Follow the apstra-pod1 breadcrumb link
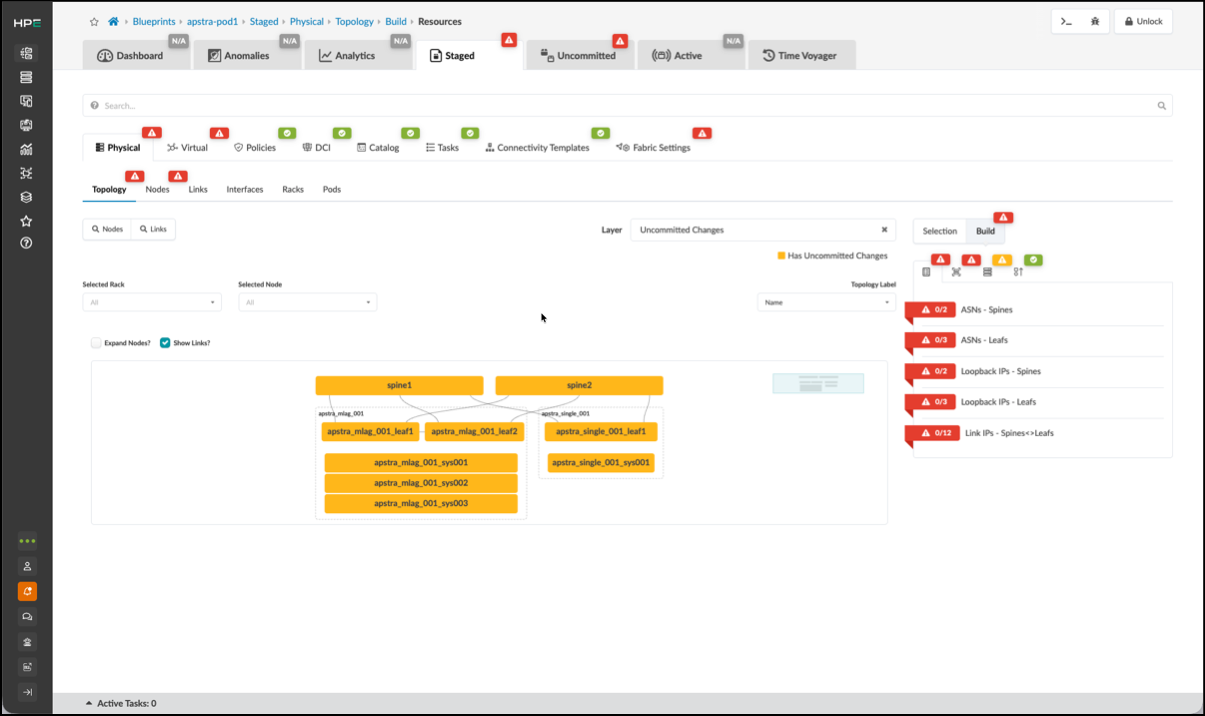The height and width of the screenshot is (716, 1205). (x=212, y=21)
